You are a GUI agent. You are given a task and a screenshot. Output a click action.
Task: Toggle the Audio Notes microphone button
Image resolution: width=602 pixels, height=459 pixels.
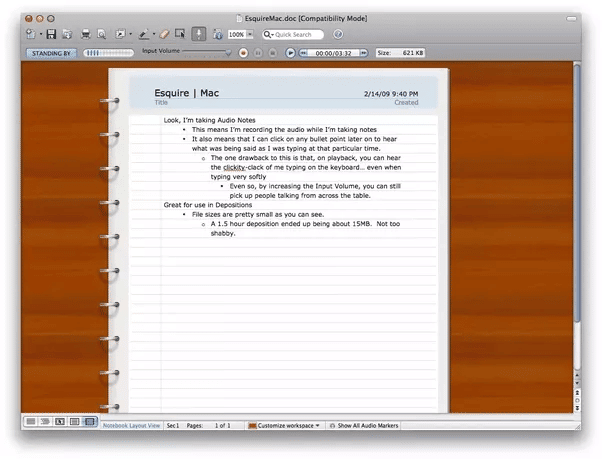pos(198,34)
